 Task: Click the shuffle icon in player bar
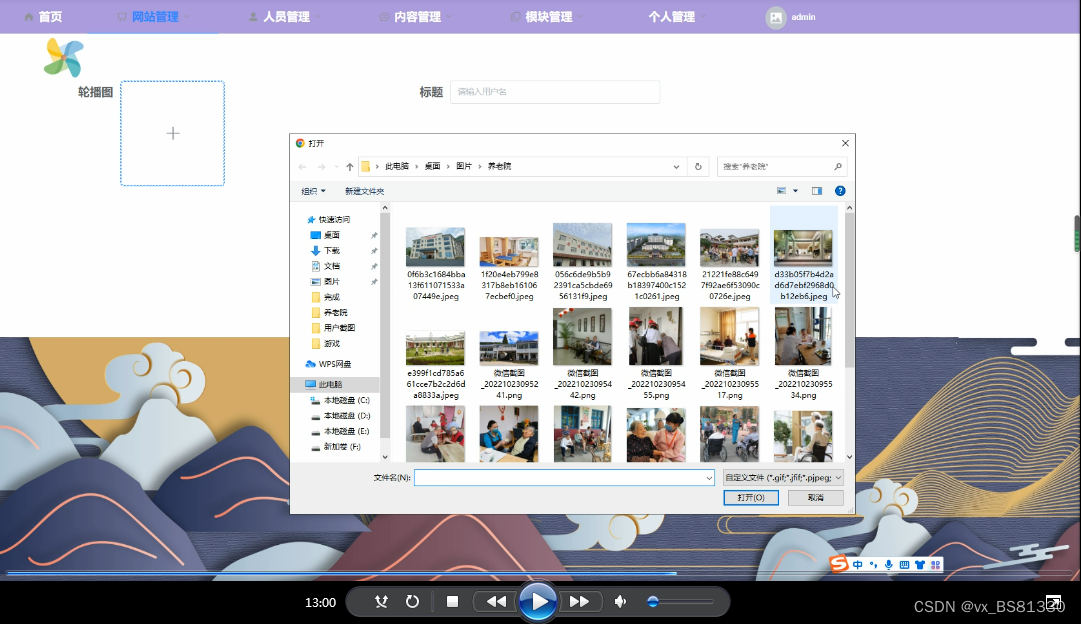[x=381, y=601]
